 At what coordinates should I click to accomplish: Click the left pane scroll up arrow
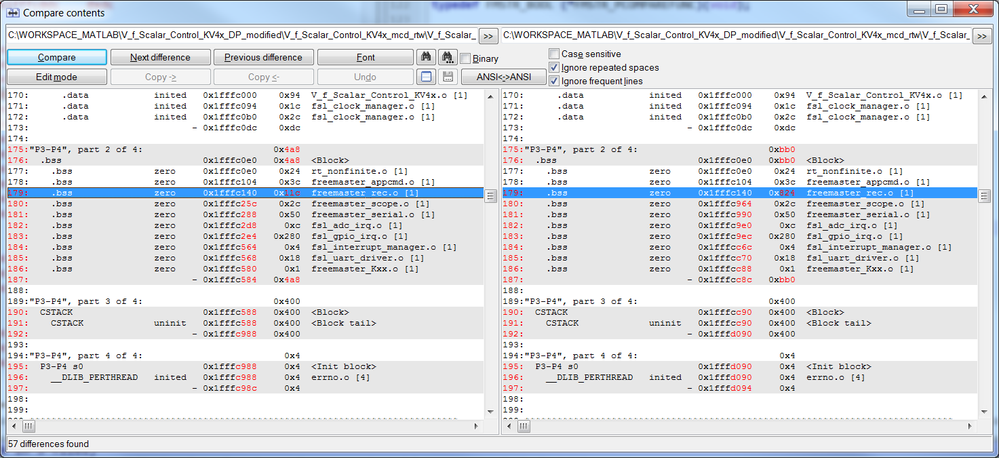(x=490, y=96)
